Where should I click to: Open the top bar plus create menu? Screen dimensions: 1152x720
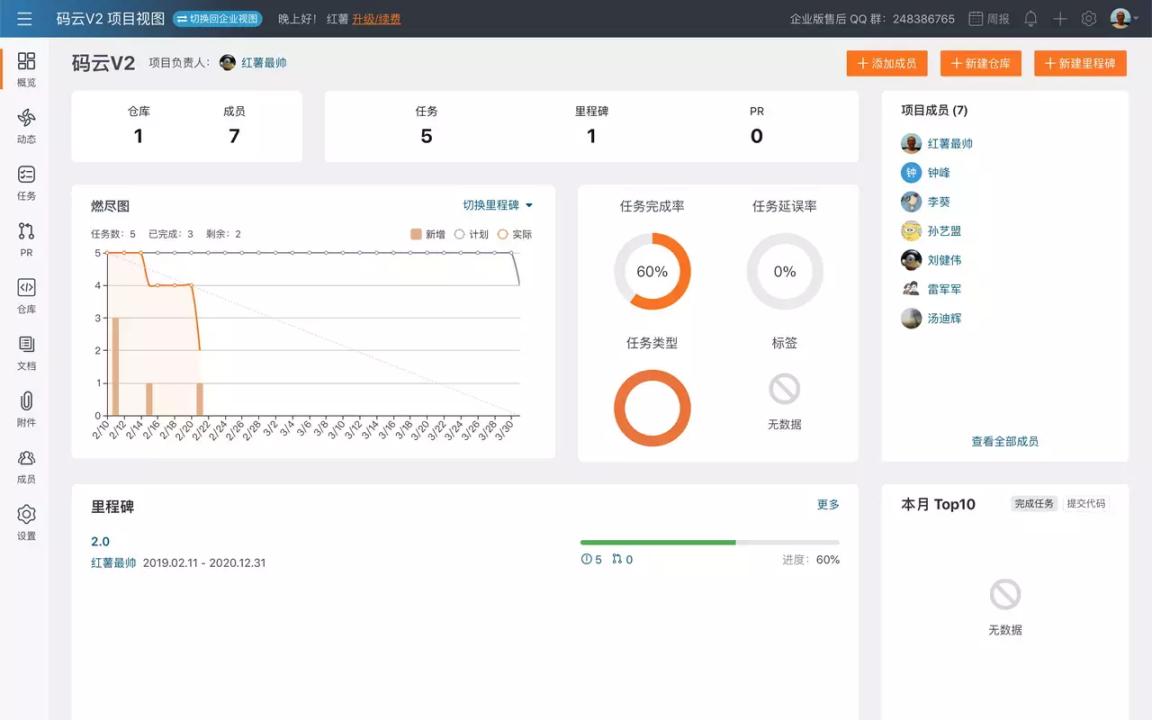pos(1060,19)
